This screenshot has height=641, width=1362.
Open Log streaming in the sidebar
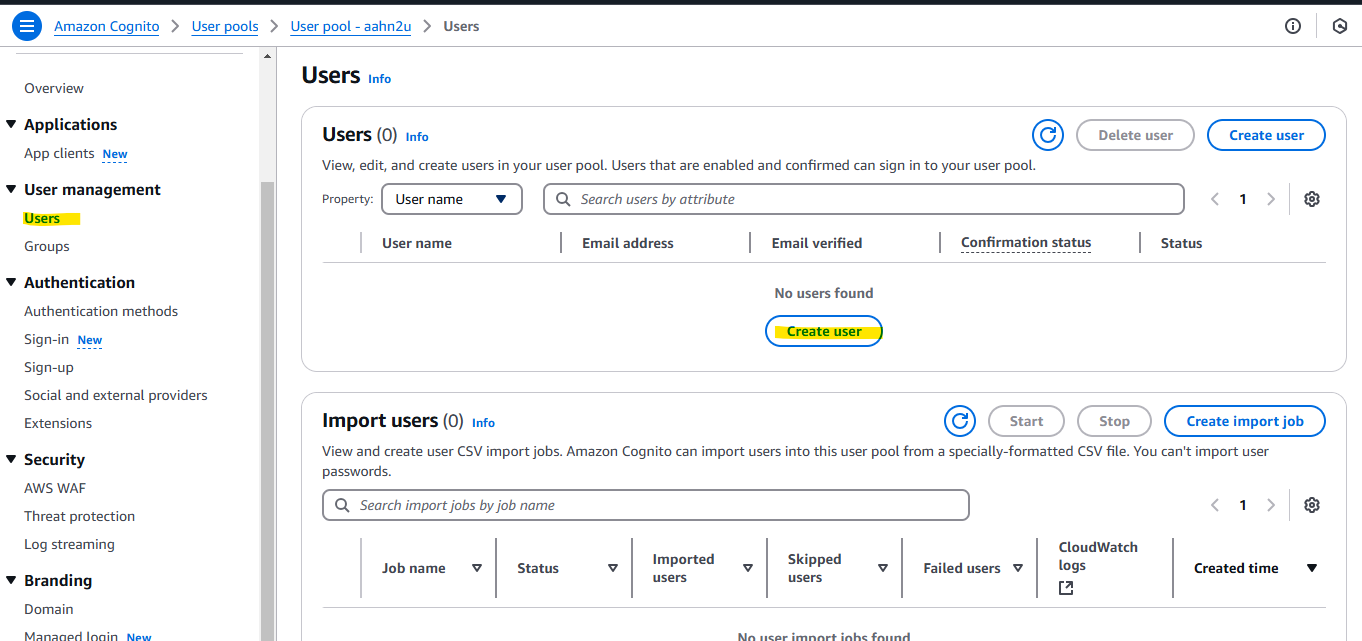(x=69, y=544)
